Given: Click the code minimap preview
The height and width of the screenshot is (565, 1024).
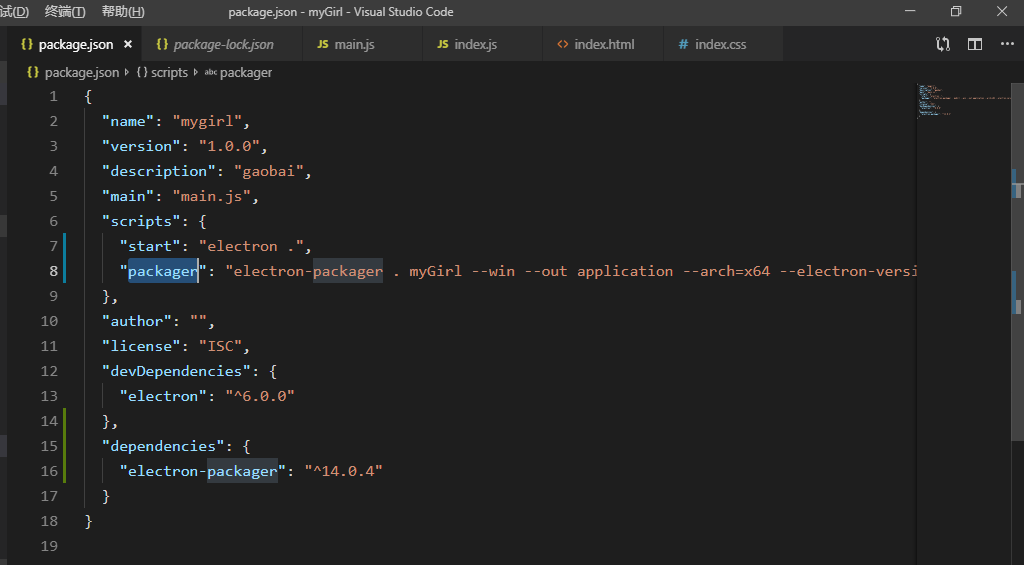Looking at the screenshot, I should coord(964,101).
